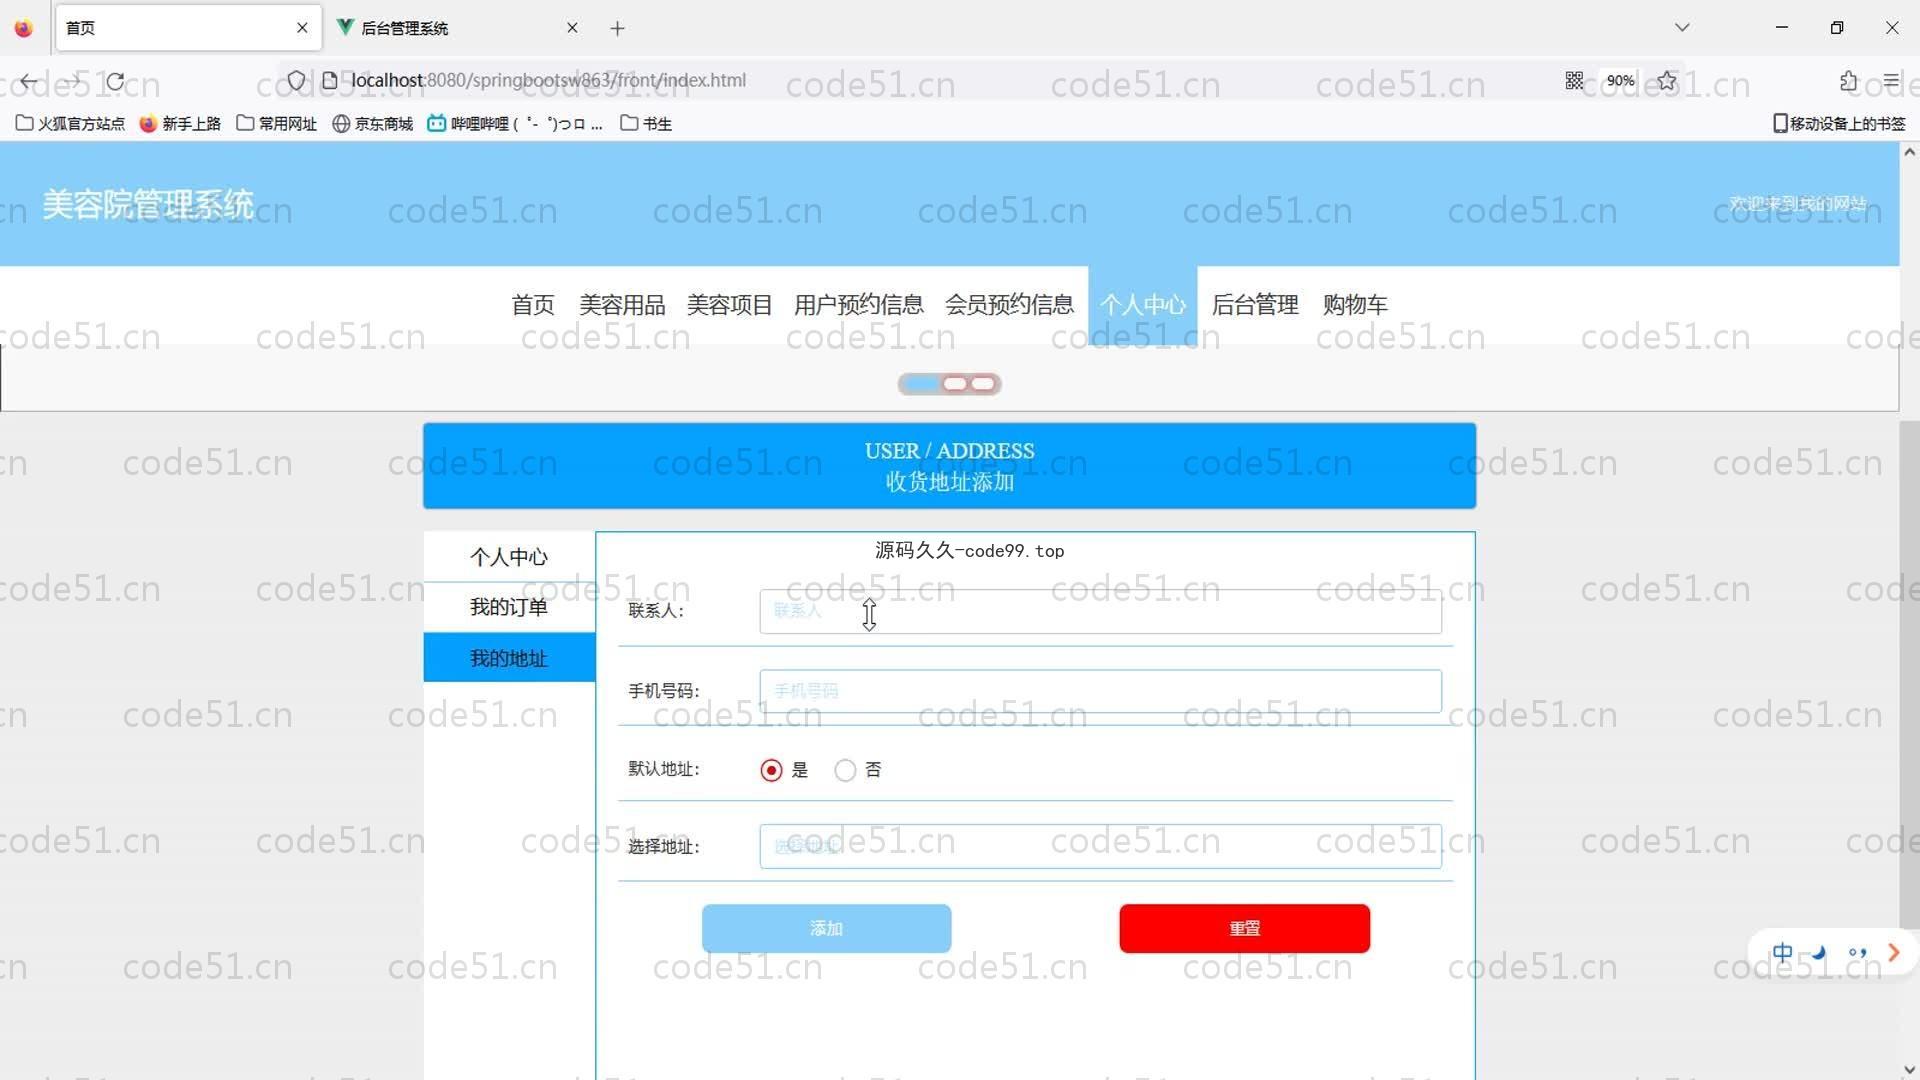The image size is (1920, 1080).
Task: Open 会员预约信息 navigation item
Action: tap(1009, 305)
